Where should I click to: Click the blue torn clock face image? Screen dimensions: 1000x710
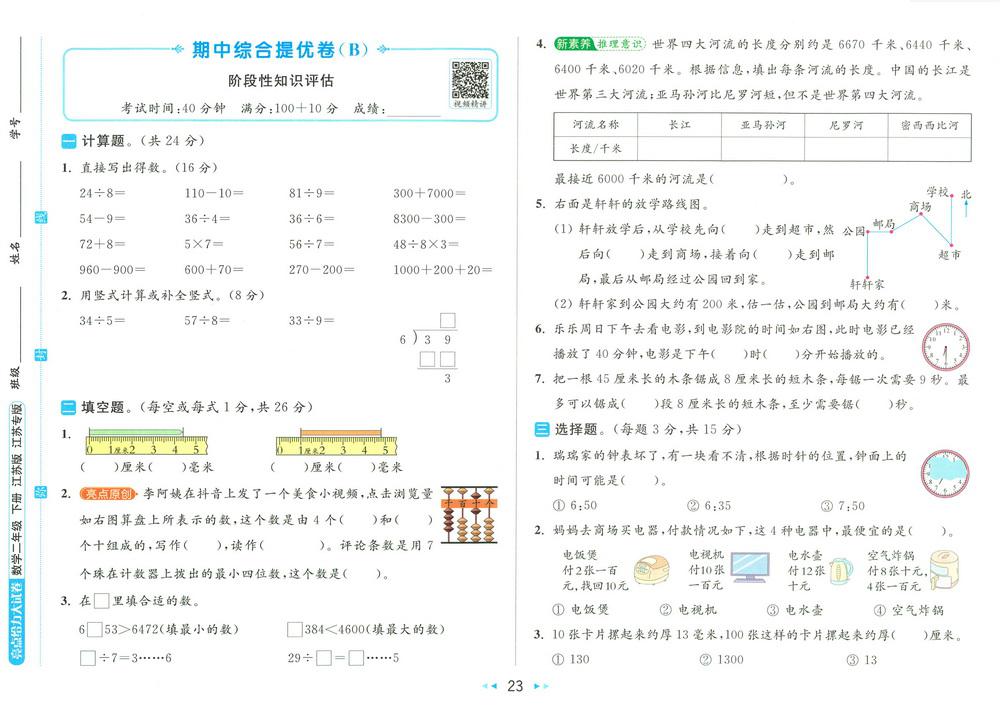944,472
